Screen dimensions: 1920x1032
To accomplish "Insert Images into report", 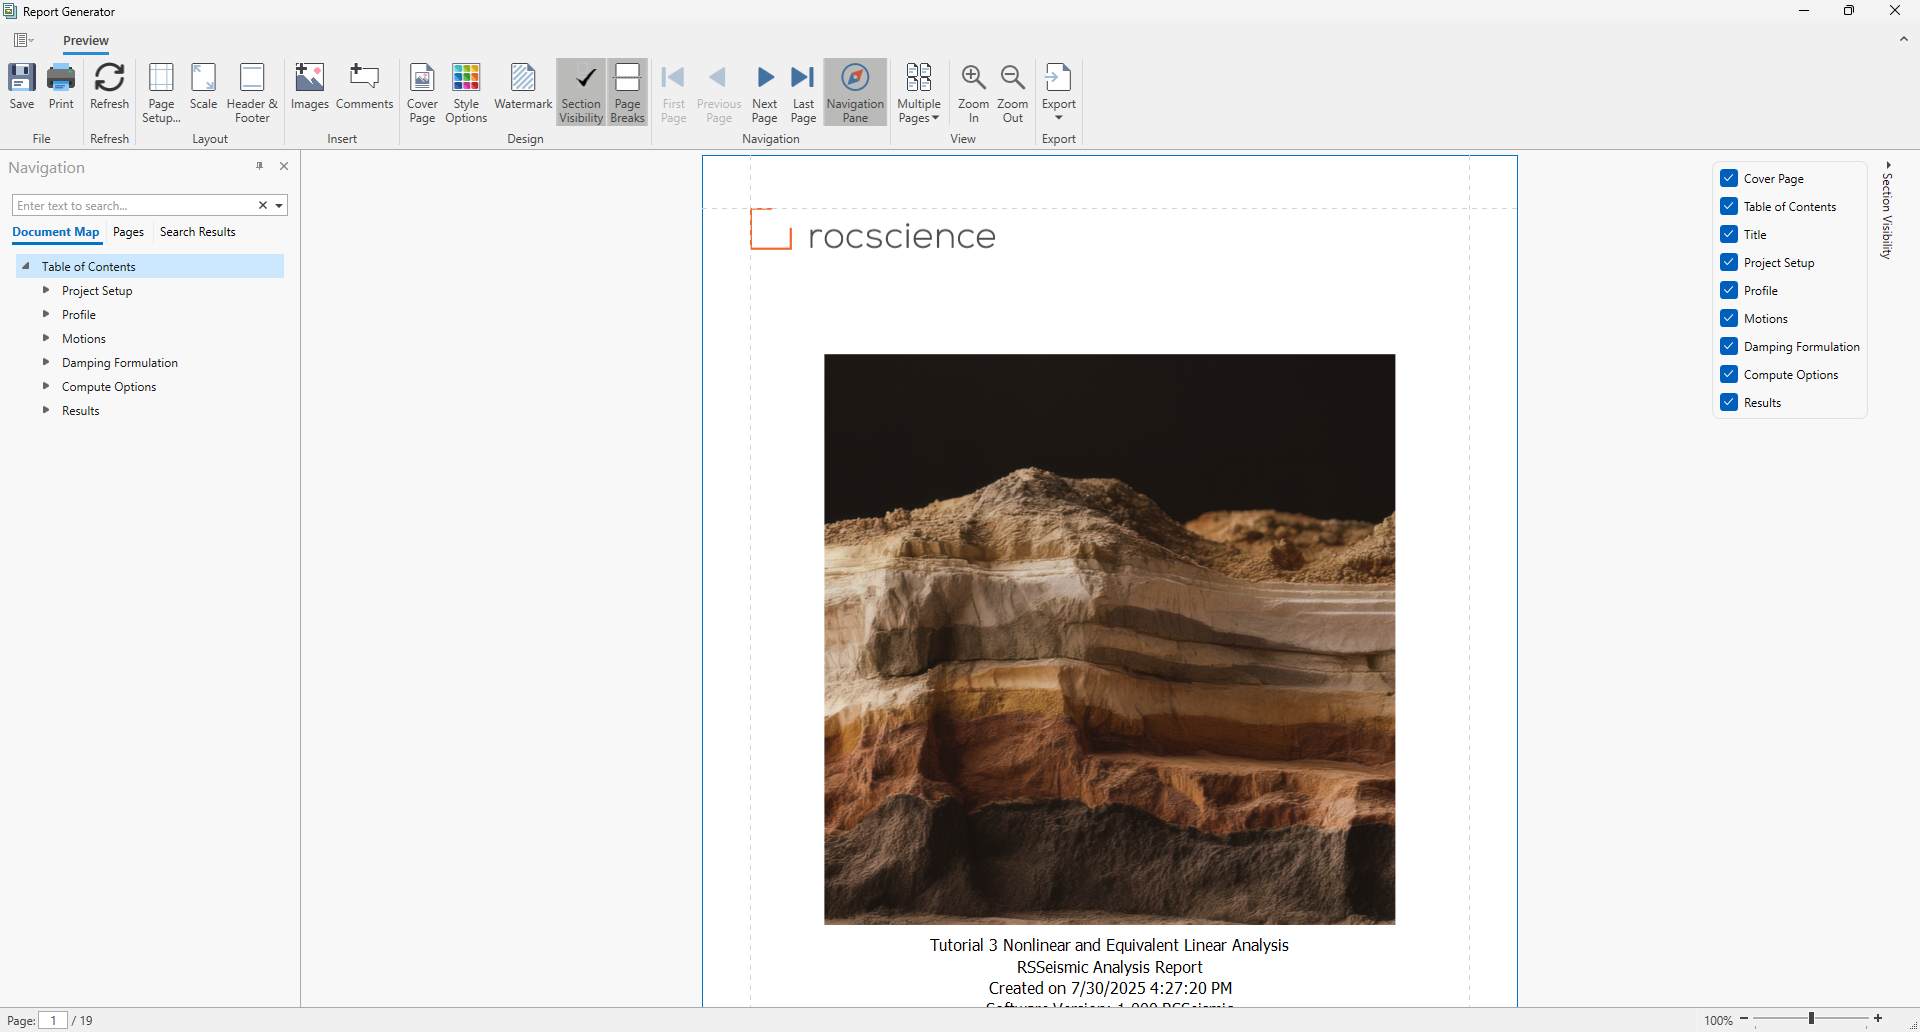I will coord(310,86).
